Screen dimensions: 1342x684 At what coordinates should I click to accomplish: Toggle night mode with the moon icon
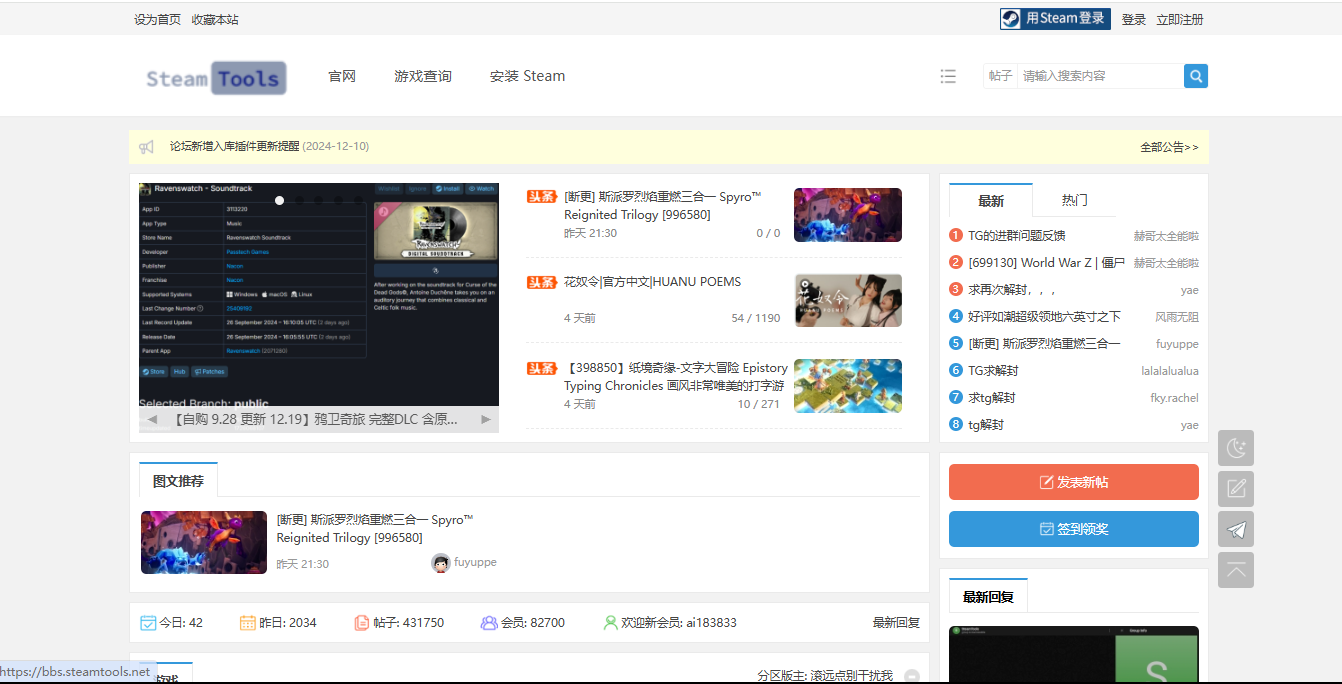pos(1236,448)
